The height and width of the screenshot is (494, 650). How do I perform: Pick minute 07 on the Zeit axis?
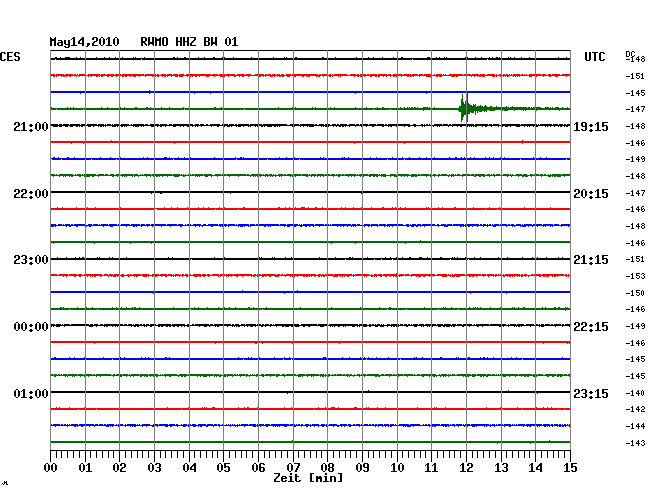293,467
